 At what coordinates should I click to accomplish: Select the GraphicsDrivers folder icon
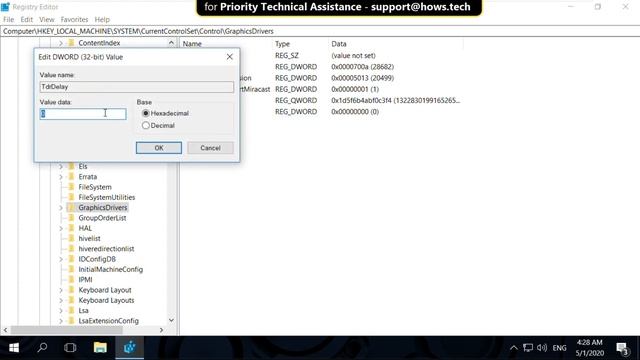(71, 207)
